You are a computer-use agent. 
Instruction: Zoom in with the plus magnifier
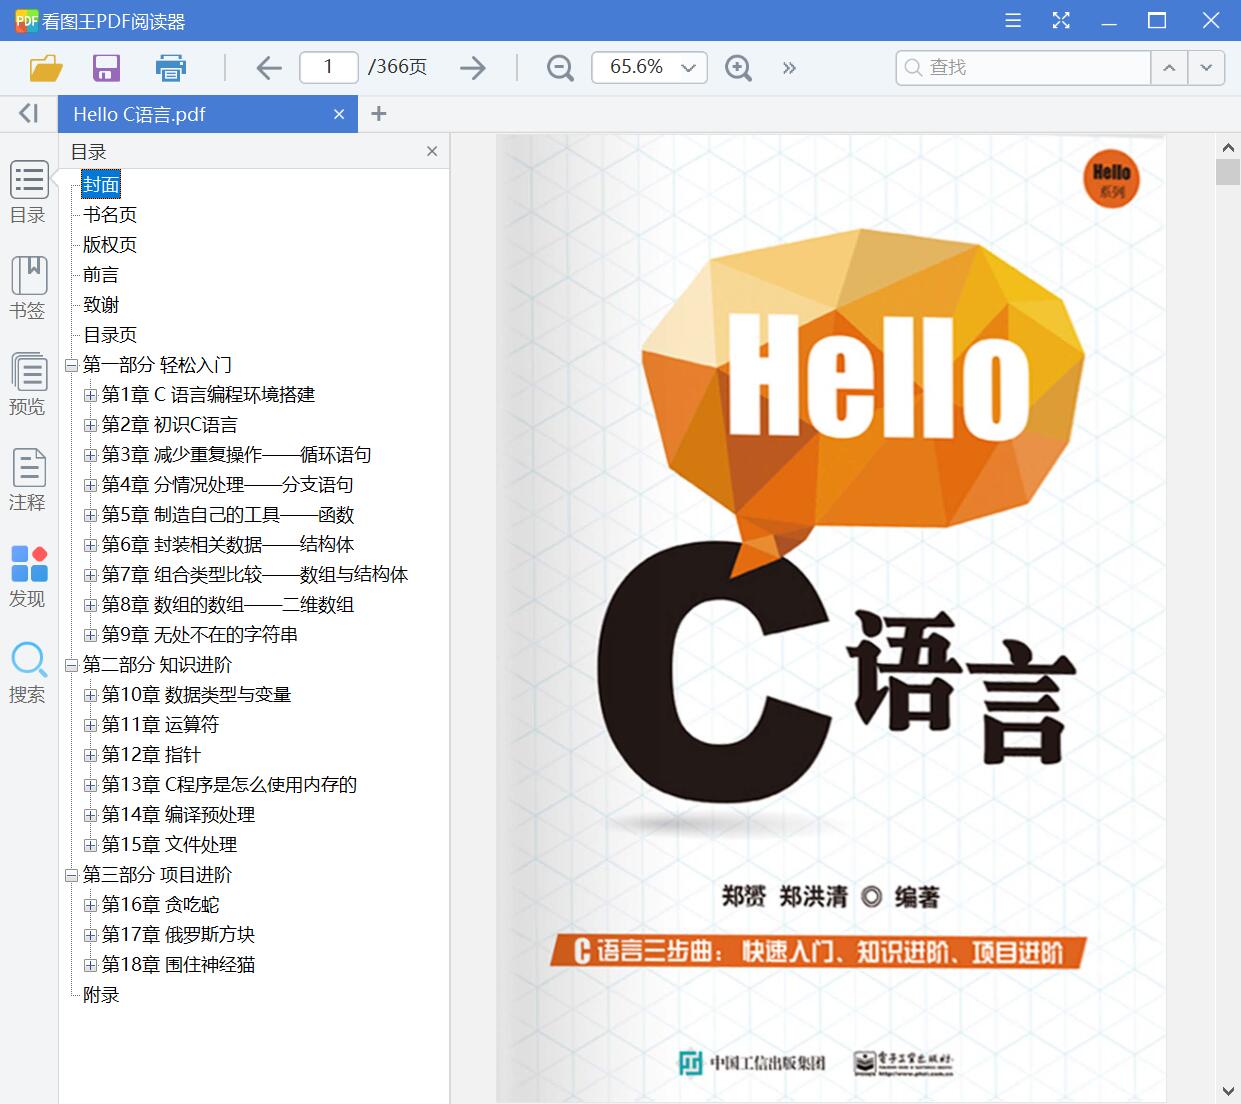(x=738, y=68)
